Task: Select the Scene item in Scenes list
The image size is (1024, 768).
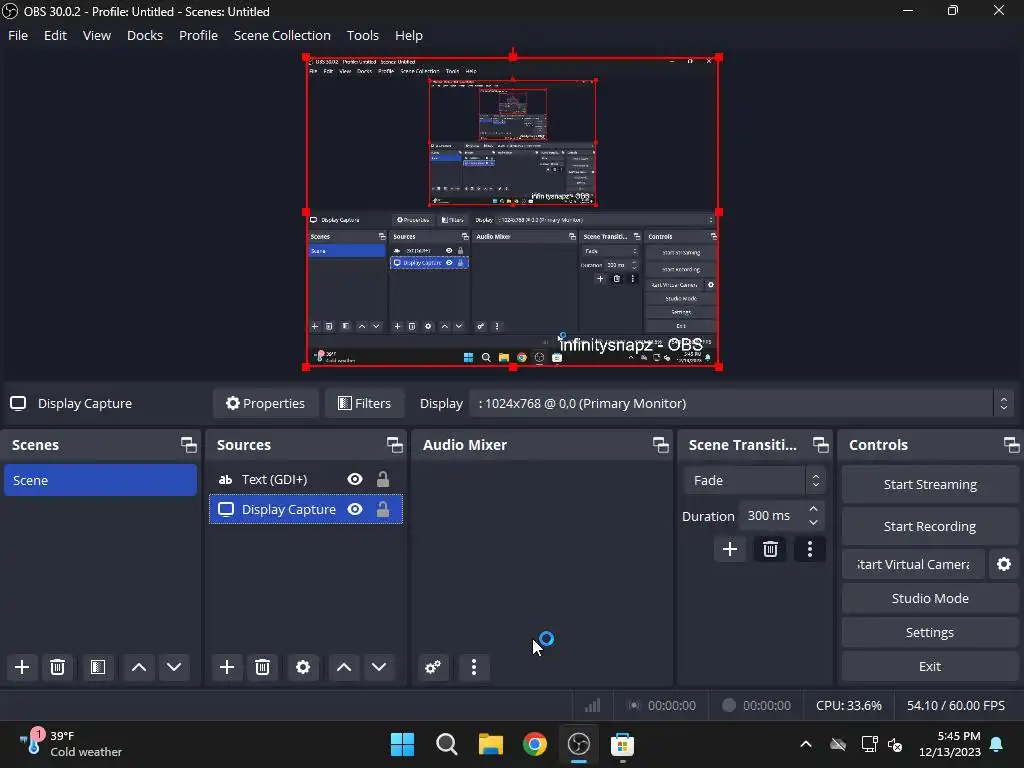Action: [x=101, y=480]
